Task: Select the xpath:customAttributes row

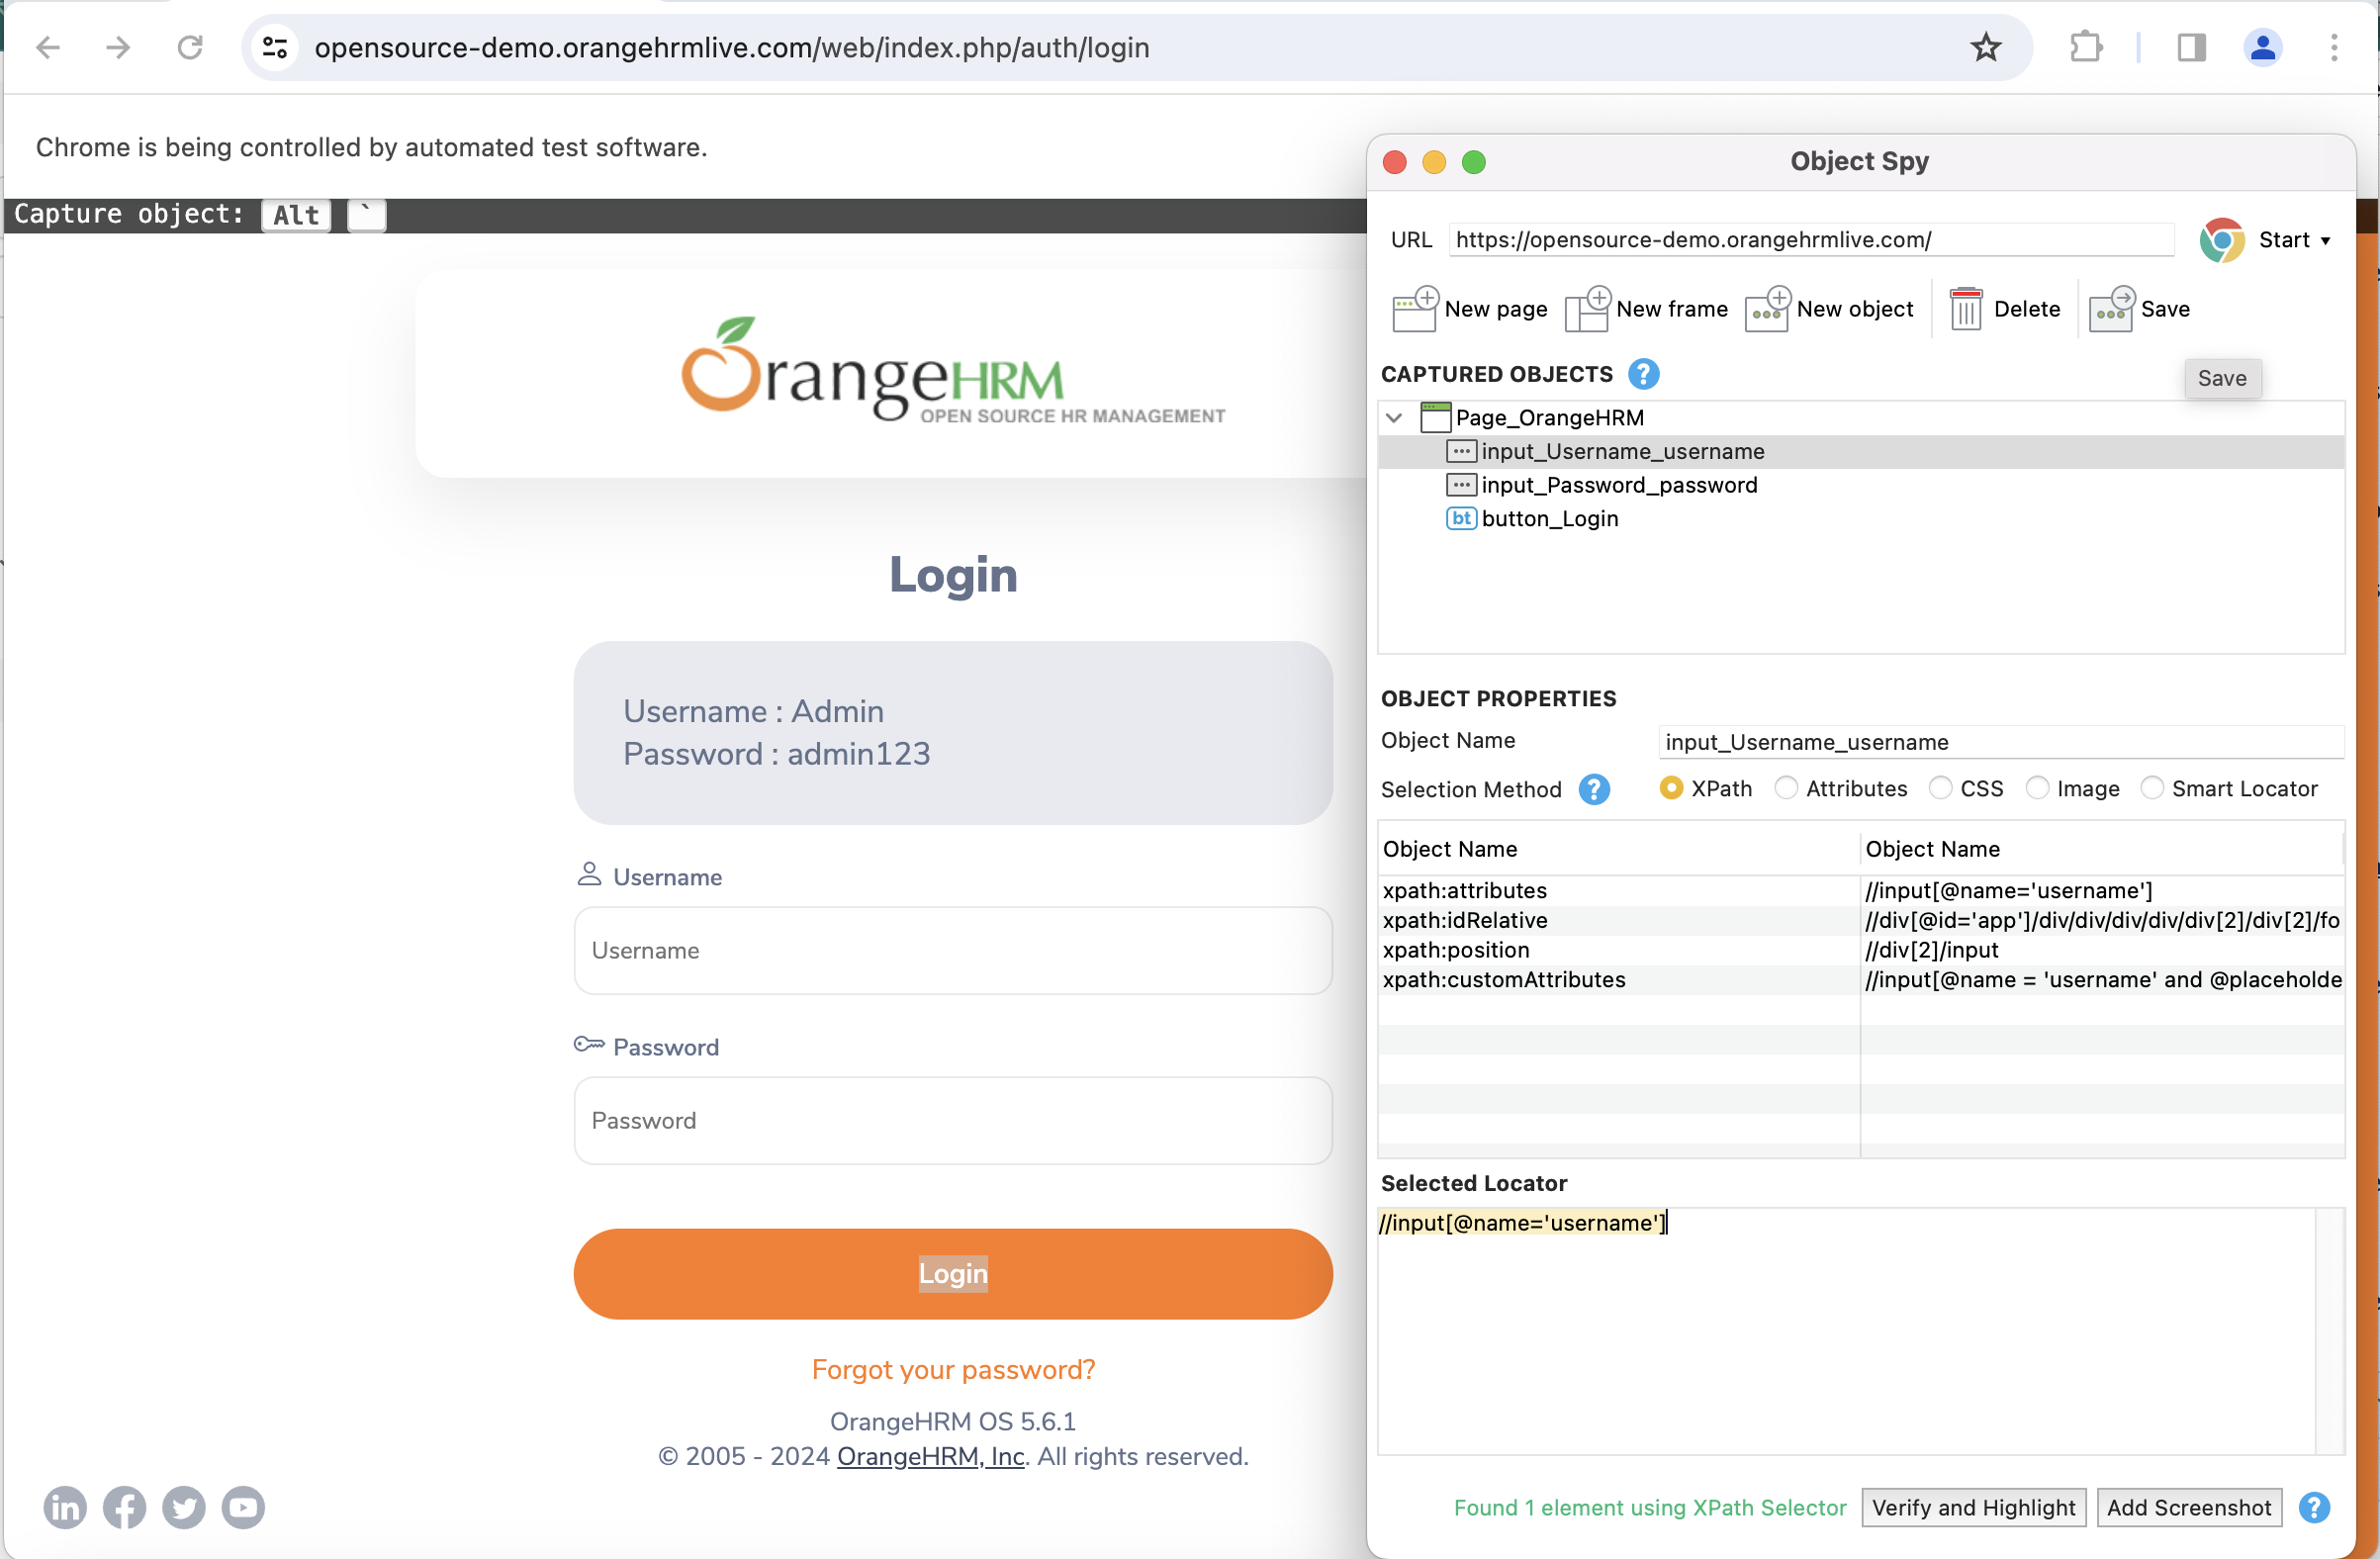Action: [x=1861, y=980]
